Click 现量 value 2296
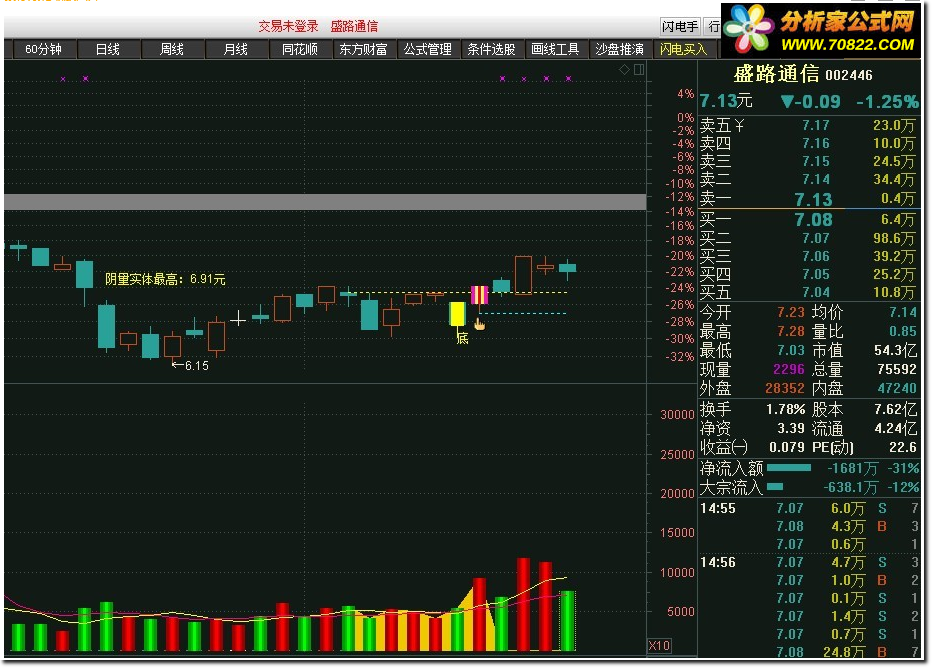 pyautogui.click(x=789, y=369)
